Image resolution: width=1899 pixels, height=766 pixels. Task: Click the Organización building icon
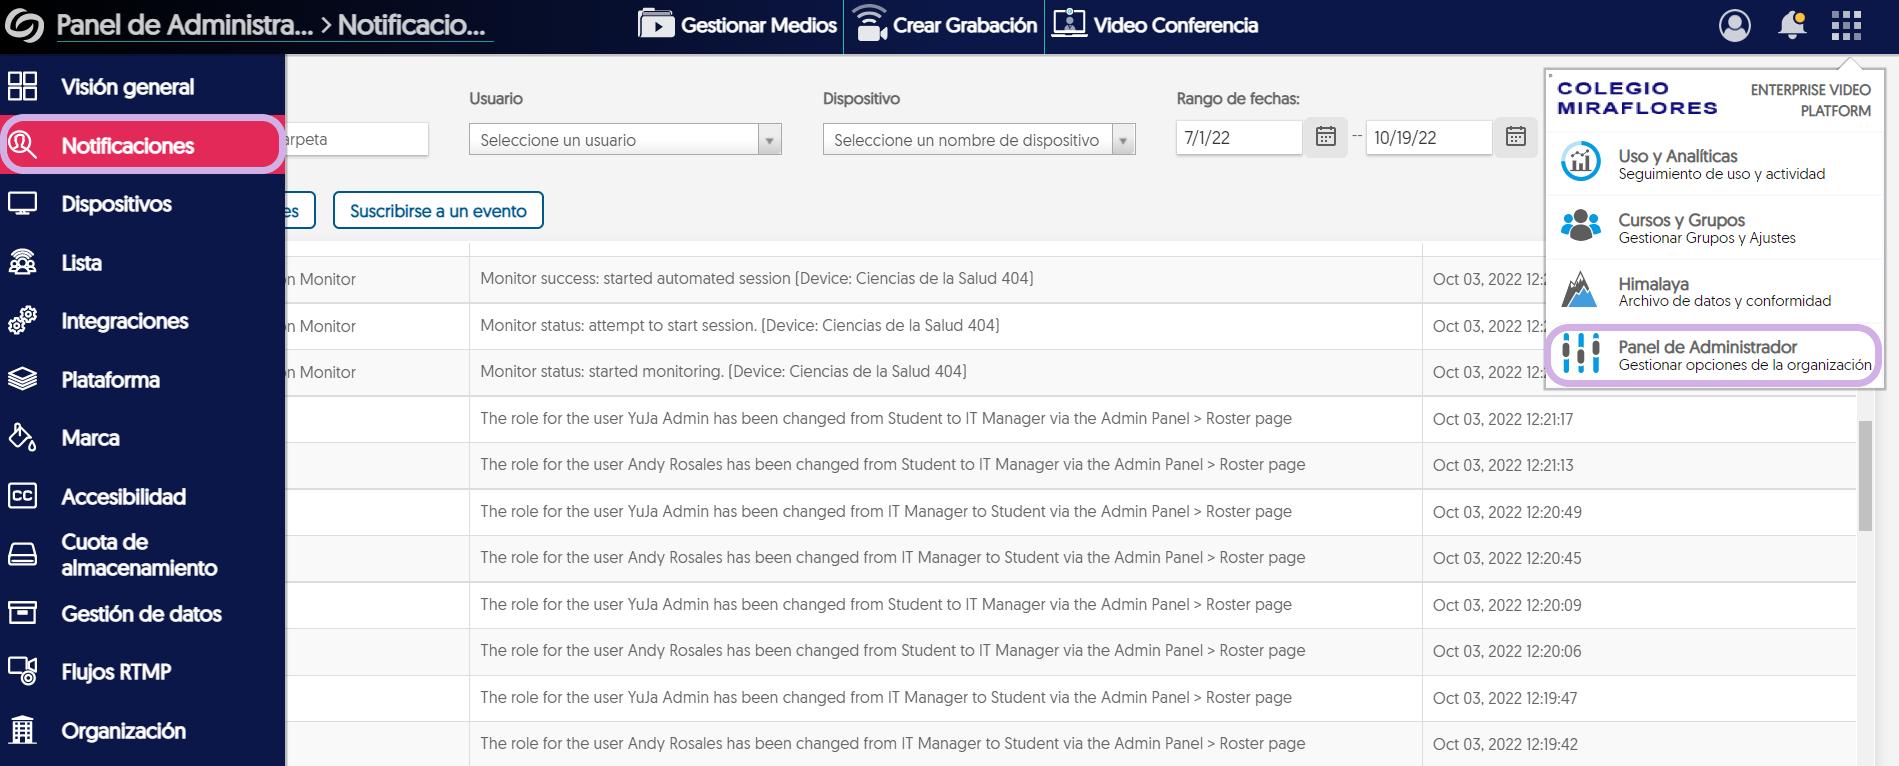click(23, 731)
